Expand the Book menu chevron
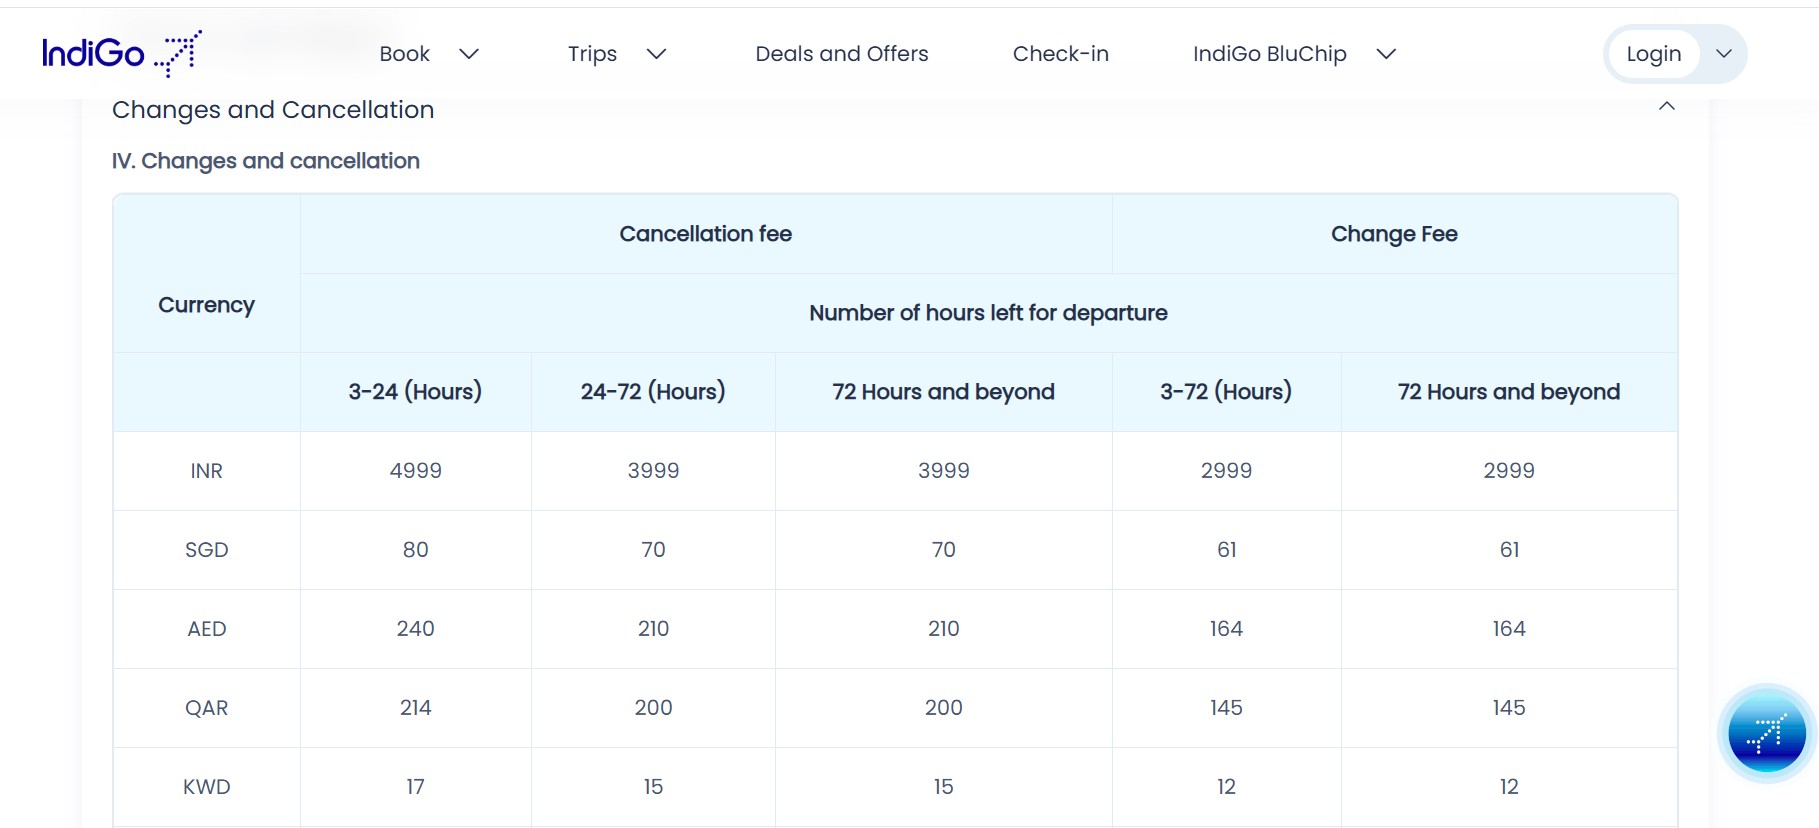This screenshot has height=828, width=1819. (469, 54)
